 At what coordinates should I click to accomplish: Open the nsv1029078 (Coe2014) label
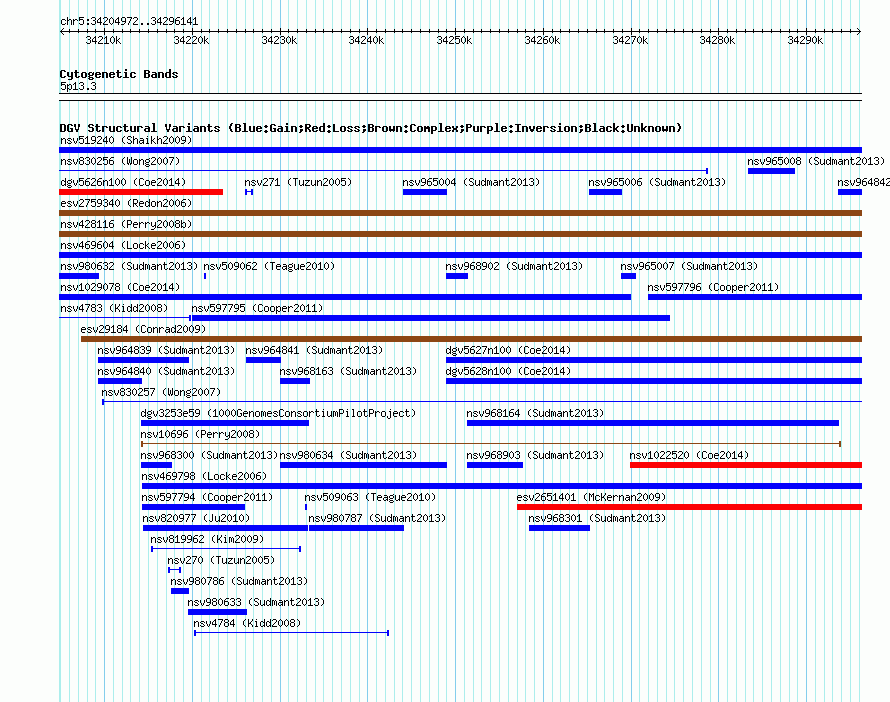coord(120,287)
